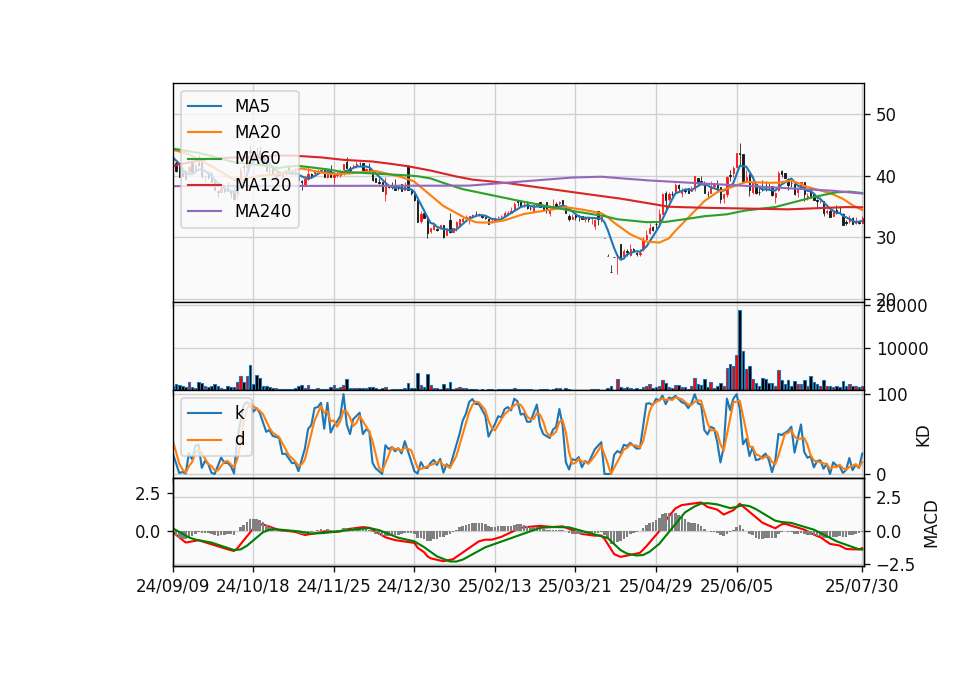Click the MA20 legend label
This screenshot has width=960, height=690.
[257, 132]
